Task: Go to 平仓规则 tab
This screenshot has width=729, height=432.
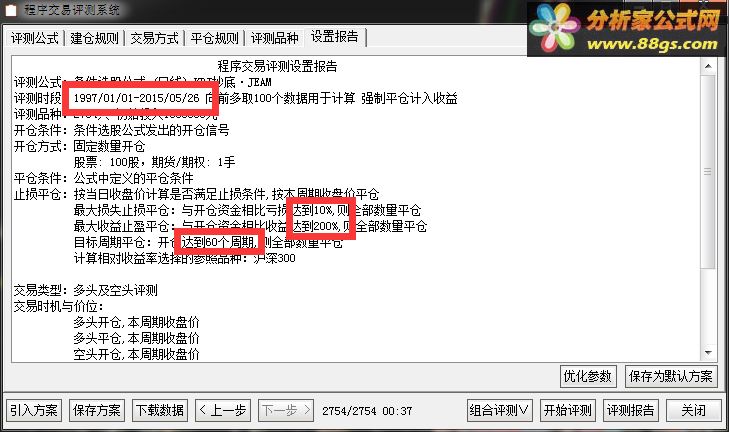Action: point(214,38)
